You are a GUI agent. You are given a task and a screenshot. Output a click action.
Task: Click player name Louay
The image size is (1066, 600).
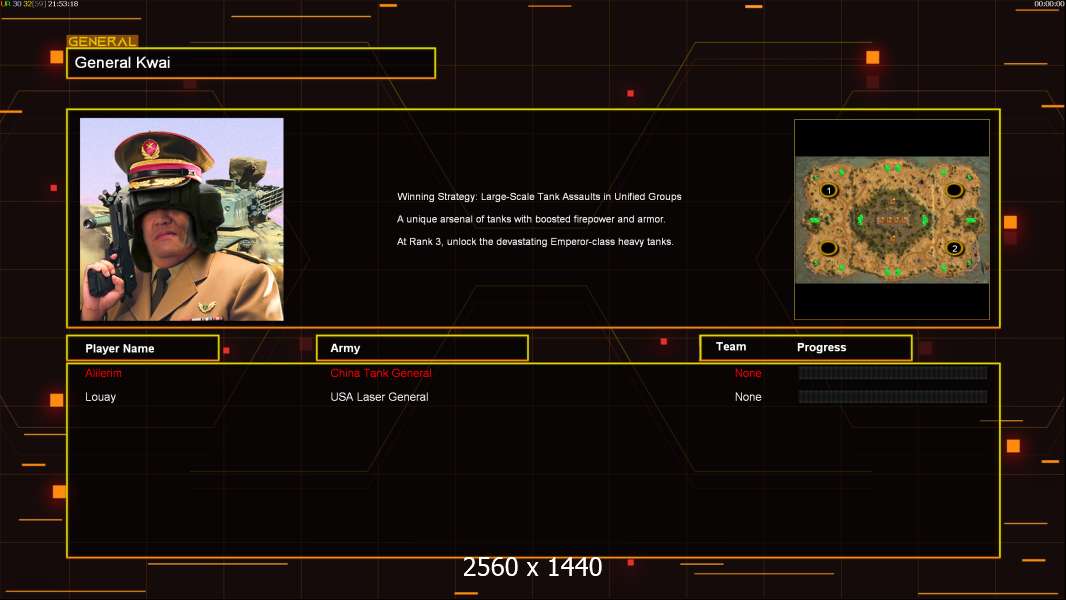tap(101, 397)
